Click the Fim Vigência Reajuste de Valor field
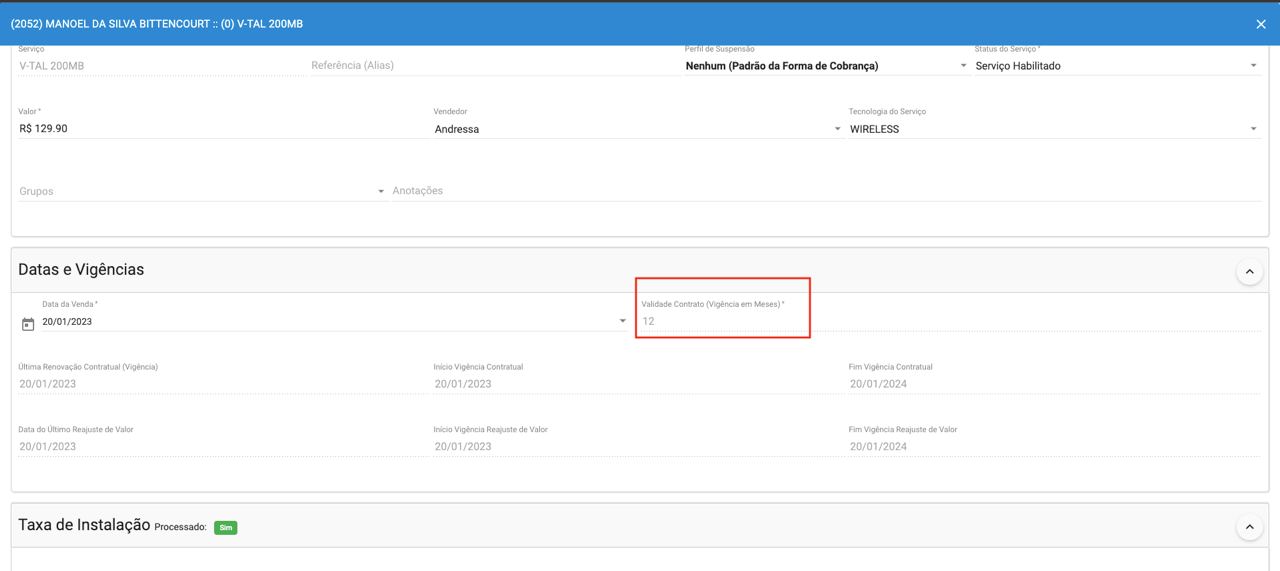Image resolution: width=1280 pixels, height=571 pixels. pos(1054,446)
